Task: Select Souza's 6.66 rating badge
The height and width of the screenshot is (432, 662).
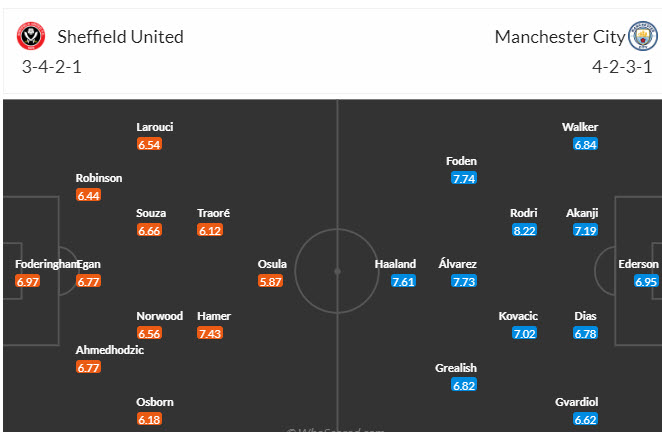Action: click(x=149, y=230)
